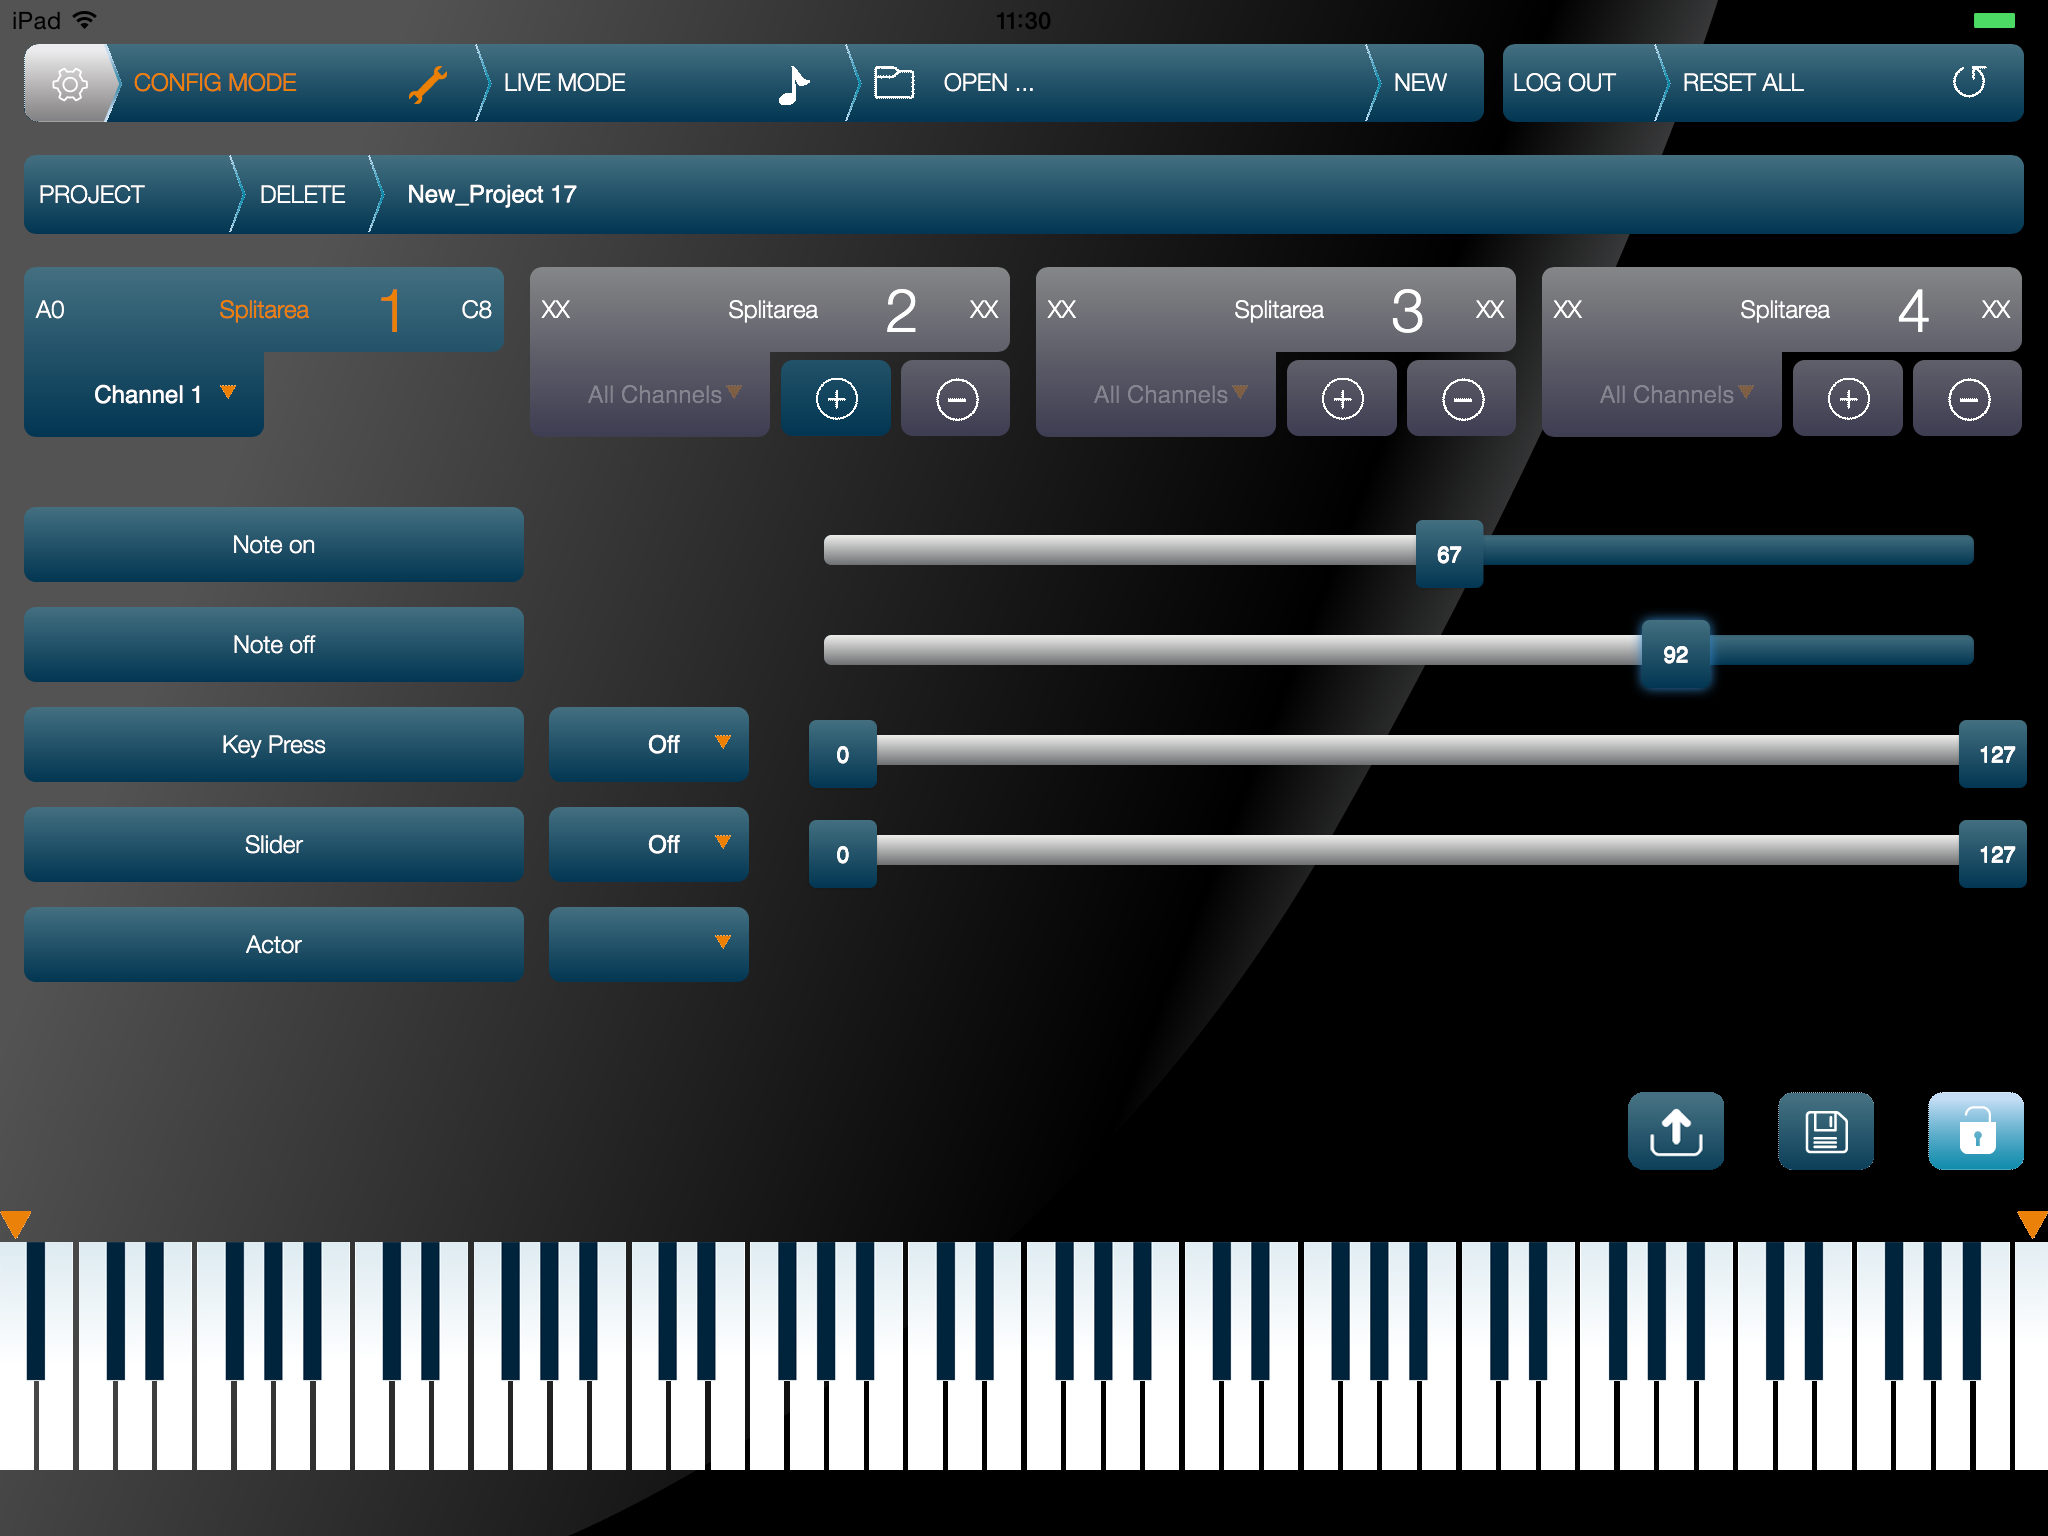Switch to Live Mode

tap(564, 83)
